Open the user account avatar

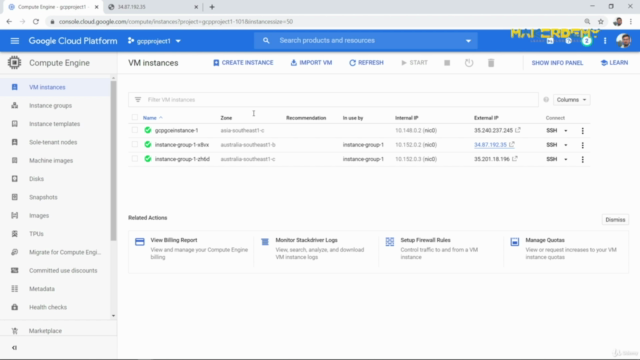(624, 40)
